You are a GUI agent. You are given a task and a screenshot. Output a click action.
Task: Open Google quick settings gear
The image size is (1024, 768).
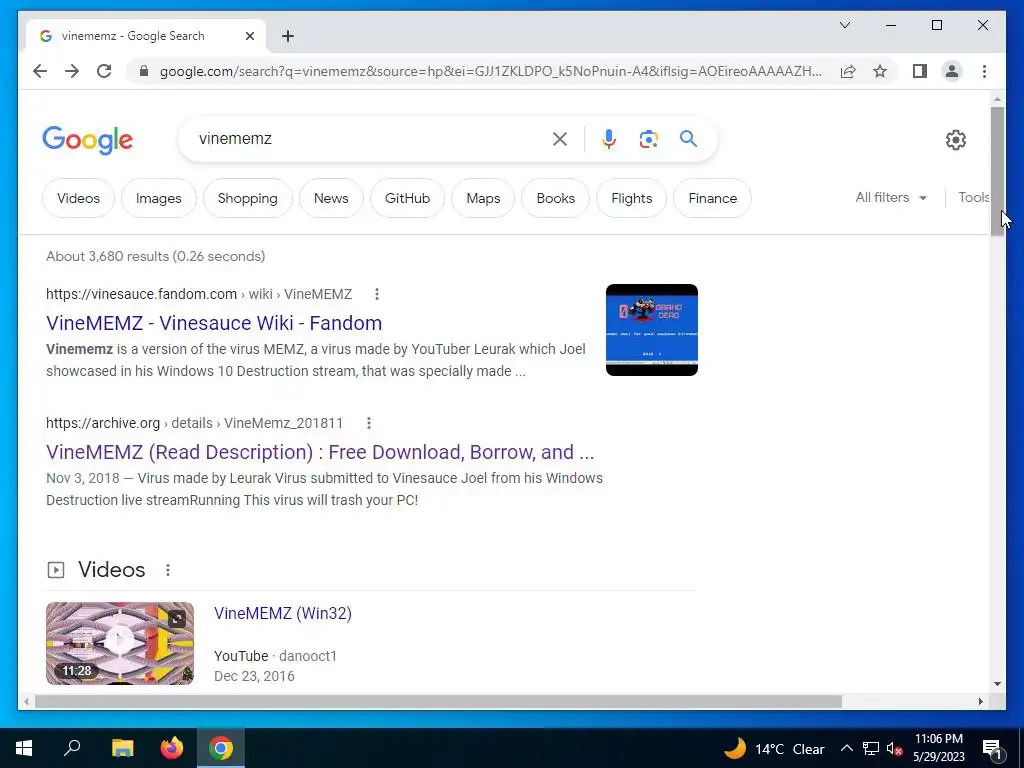955,140
